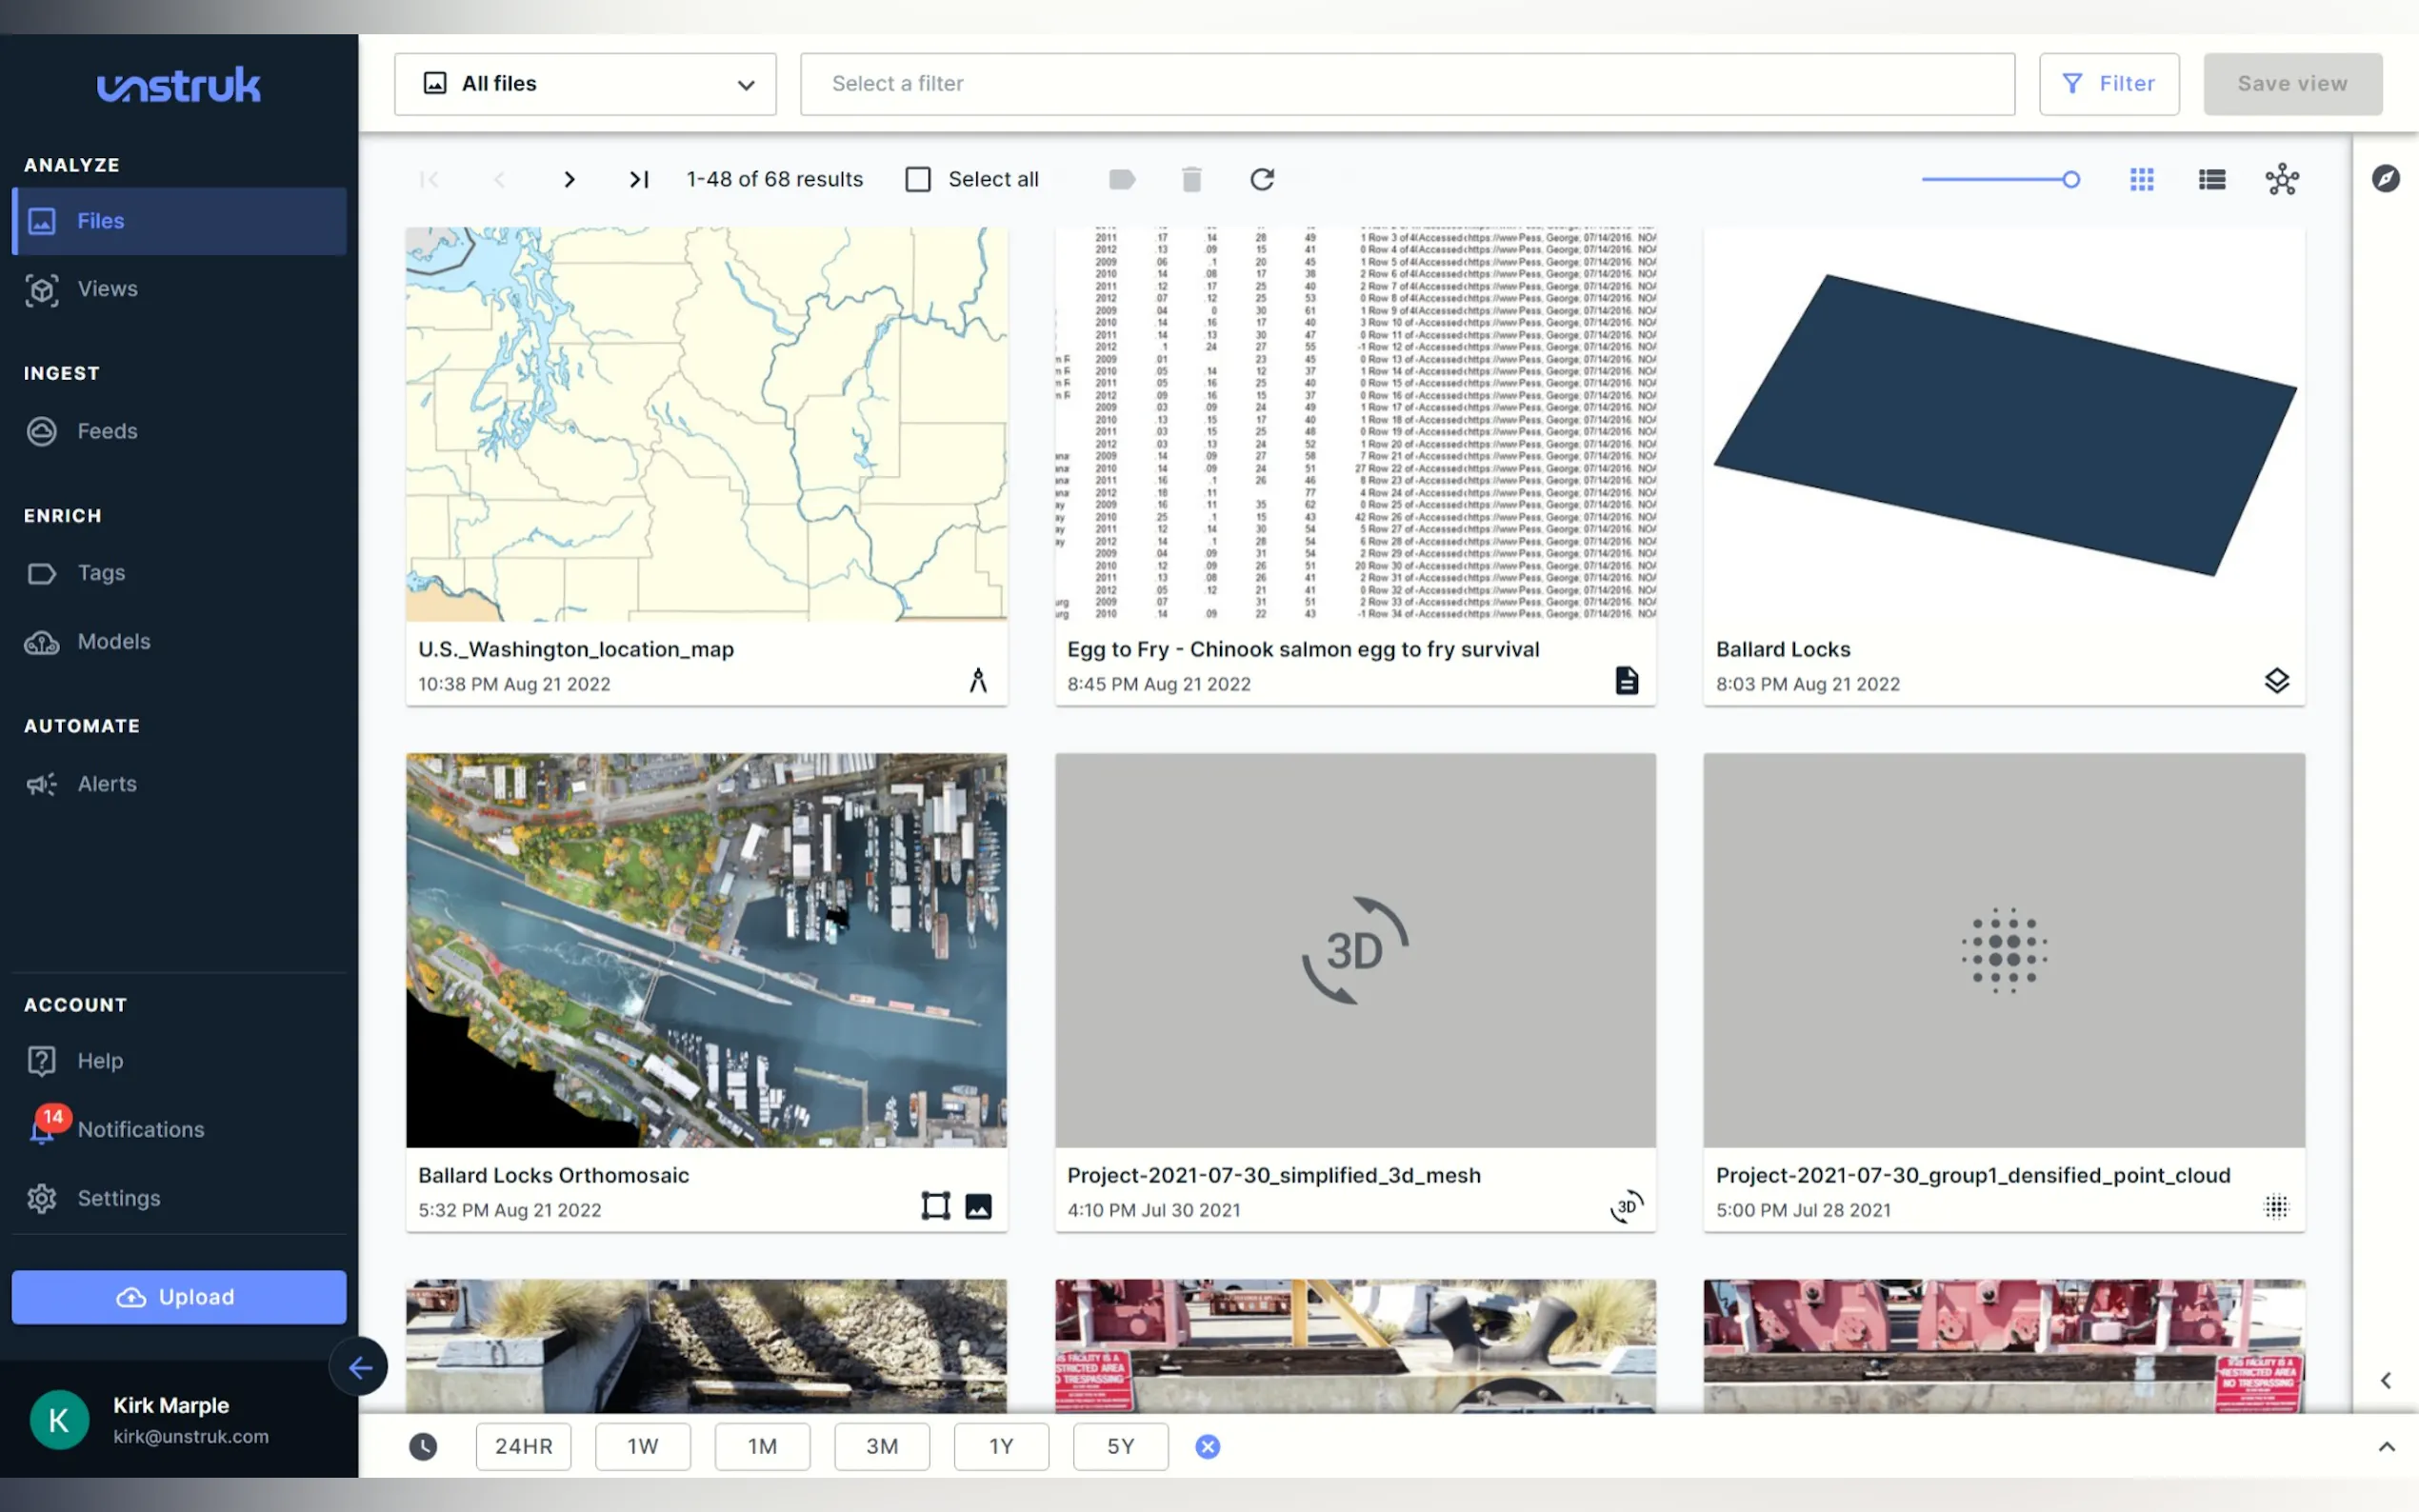Open Feeds in the sidebar
This screenshot has width=2419, height=1512.
(x=107, y=431)
